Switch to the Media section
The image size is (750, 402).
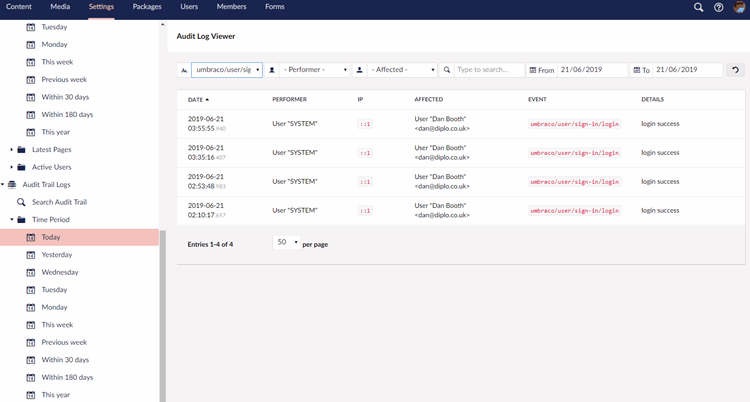pyautogui.click(x=60, y=7)
